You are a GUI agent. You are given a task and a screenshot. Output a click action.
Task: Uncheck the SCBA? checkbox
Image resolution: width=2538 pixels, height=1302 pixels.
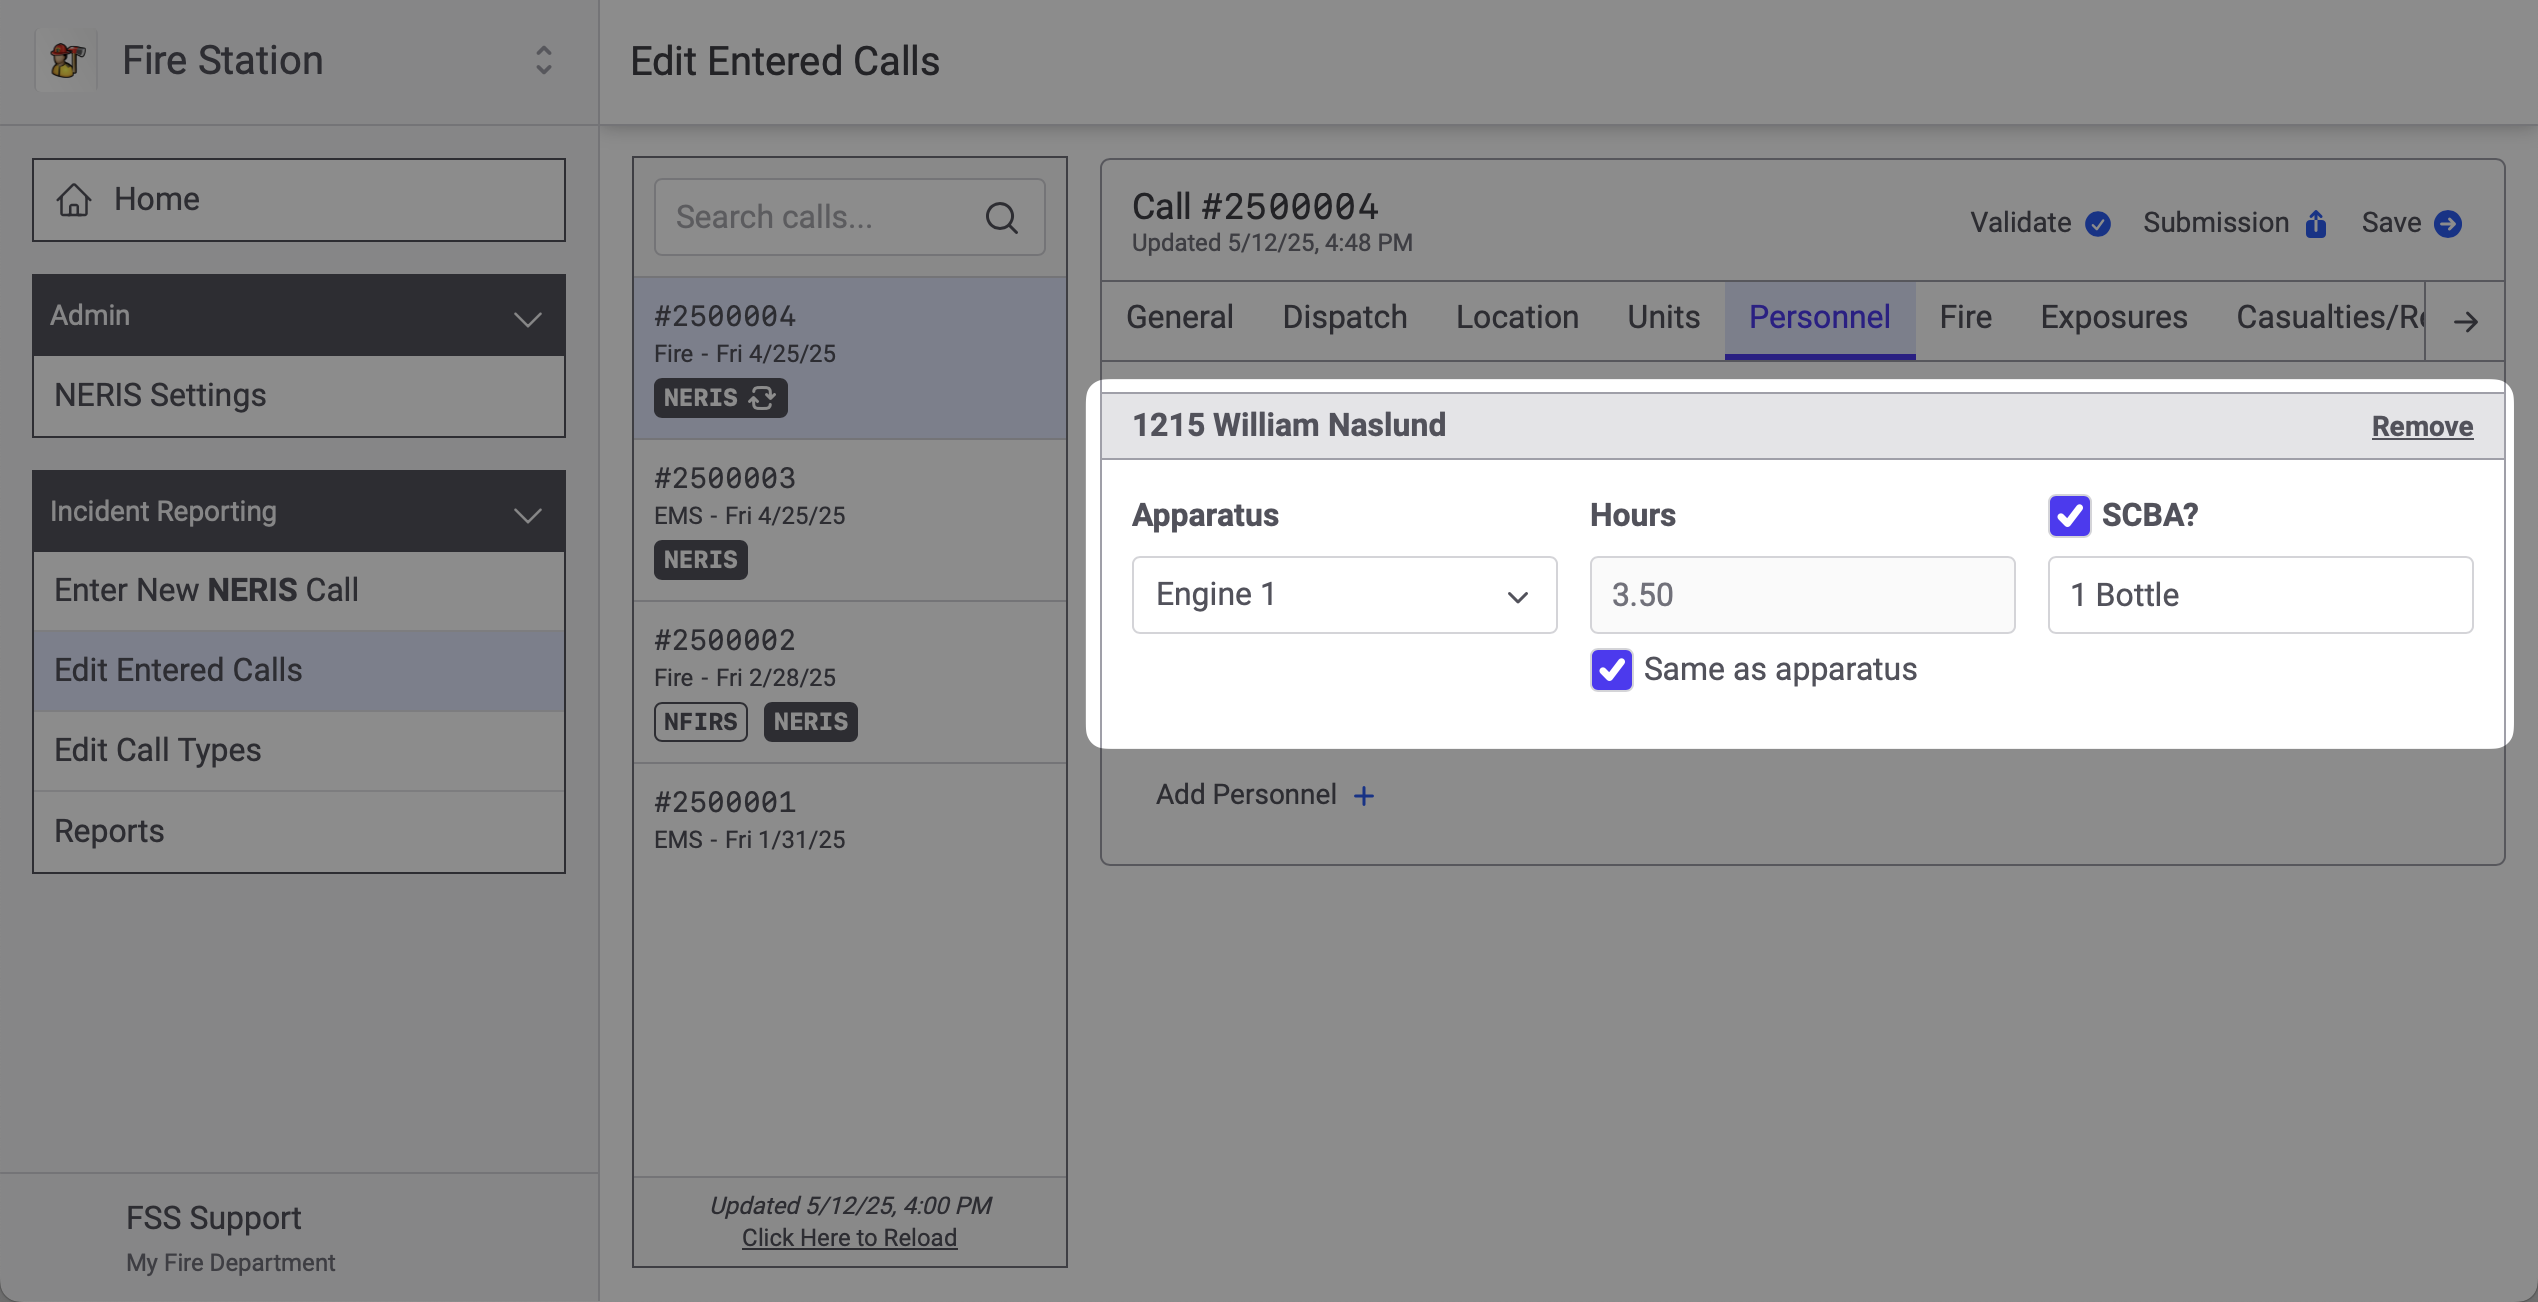pyautogui.click(x=2069, y=515)
